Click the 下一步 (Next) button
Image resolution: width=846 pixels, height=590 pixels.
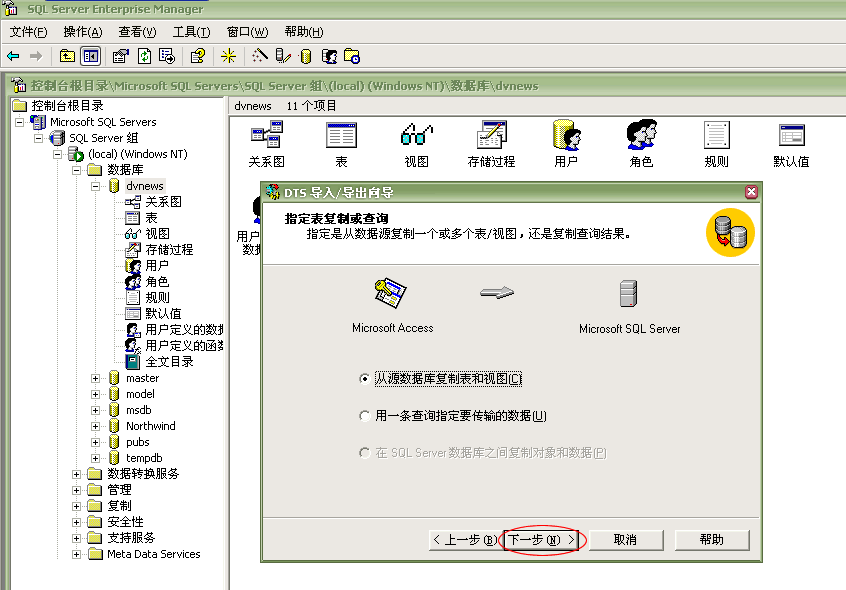[541, 538]
